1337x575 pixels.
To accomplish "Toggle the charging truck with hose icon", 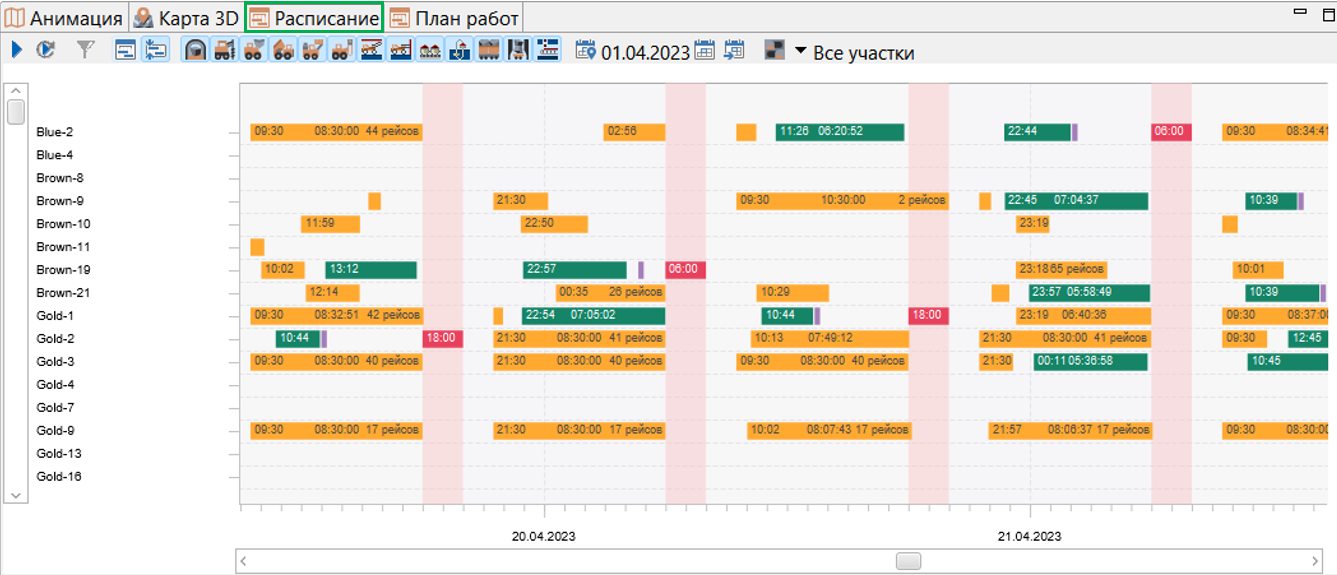I will (x=342, y=49).
